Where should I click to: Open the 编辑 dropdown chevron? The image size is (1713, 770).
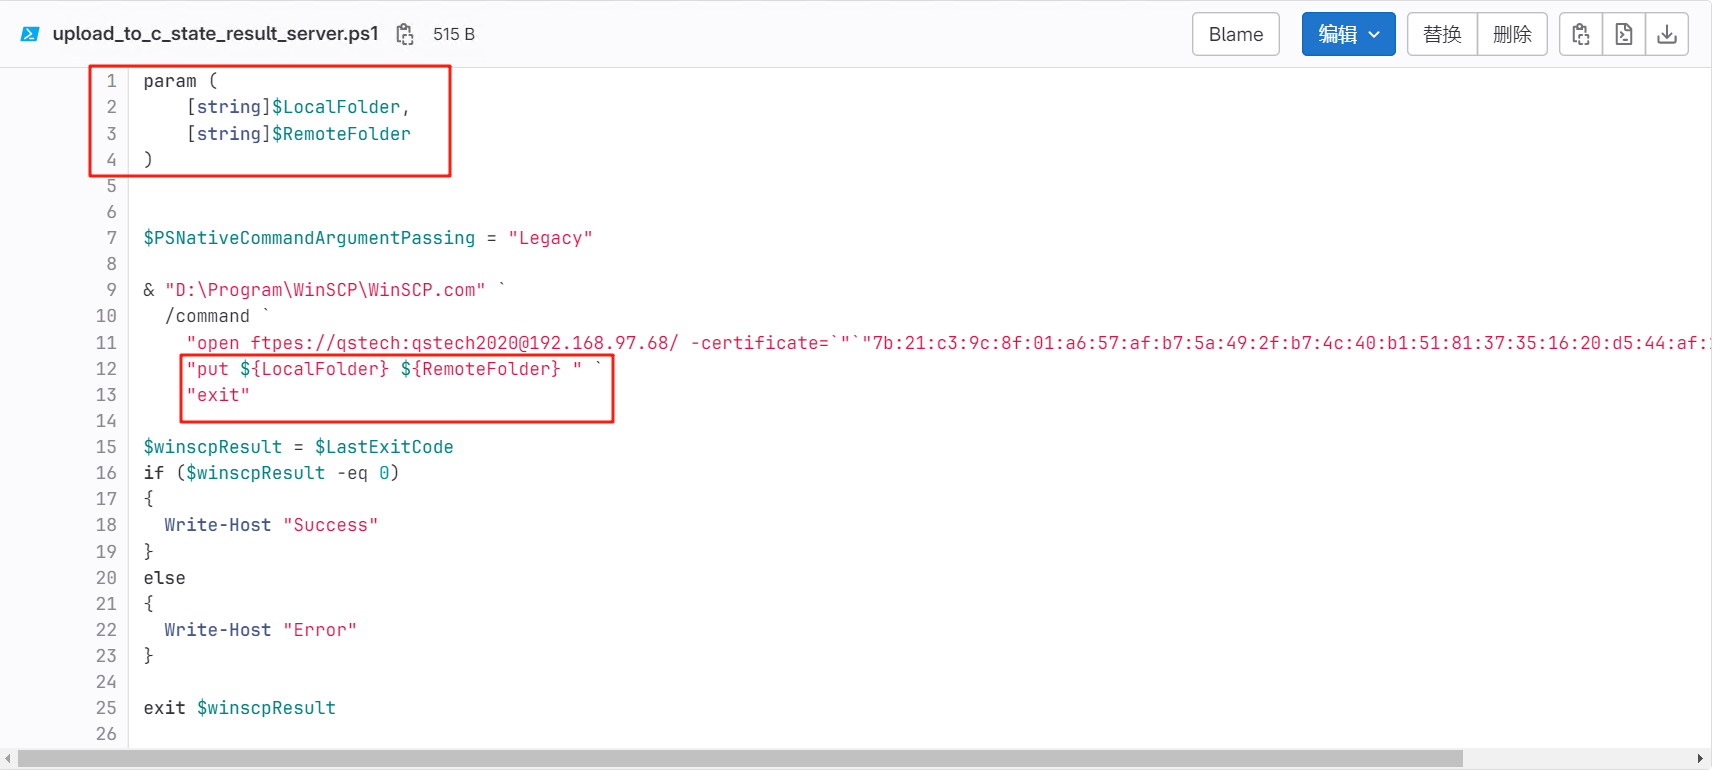pyautogui.click(x=1375, y=34)
